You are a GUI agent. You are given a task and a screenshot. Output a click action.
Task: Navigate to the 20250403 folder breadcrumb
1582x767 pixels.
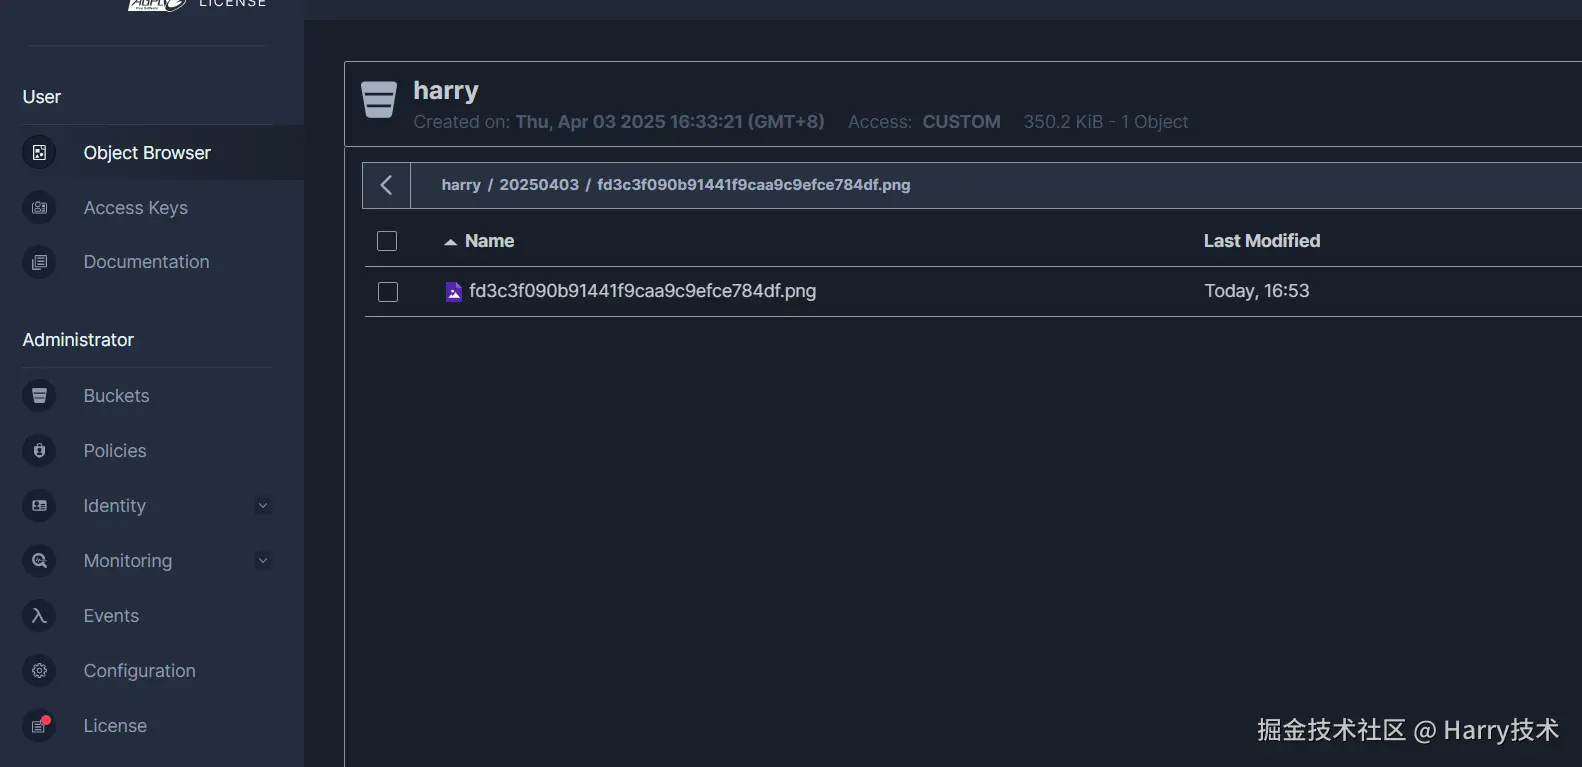pyautogui.click(x=539, y=185)
